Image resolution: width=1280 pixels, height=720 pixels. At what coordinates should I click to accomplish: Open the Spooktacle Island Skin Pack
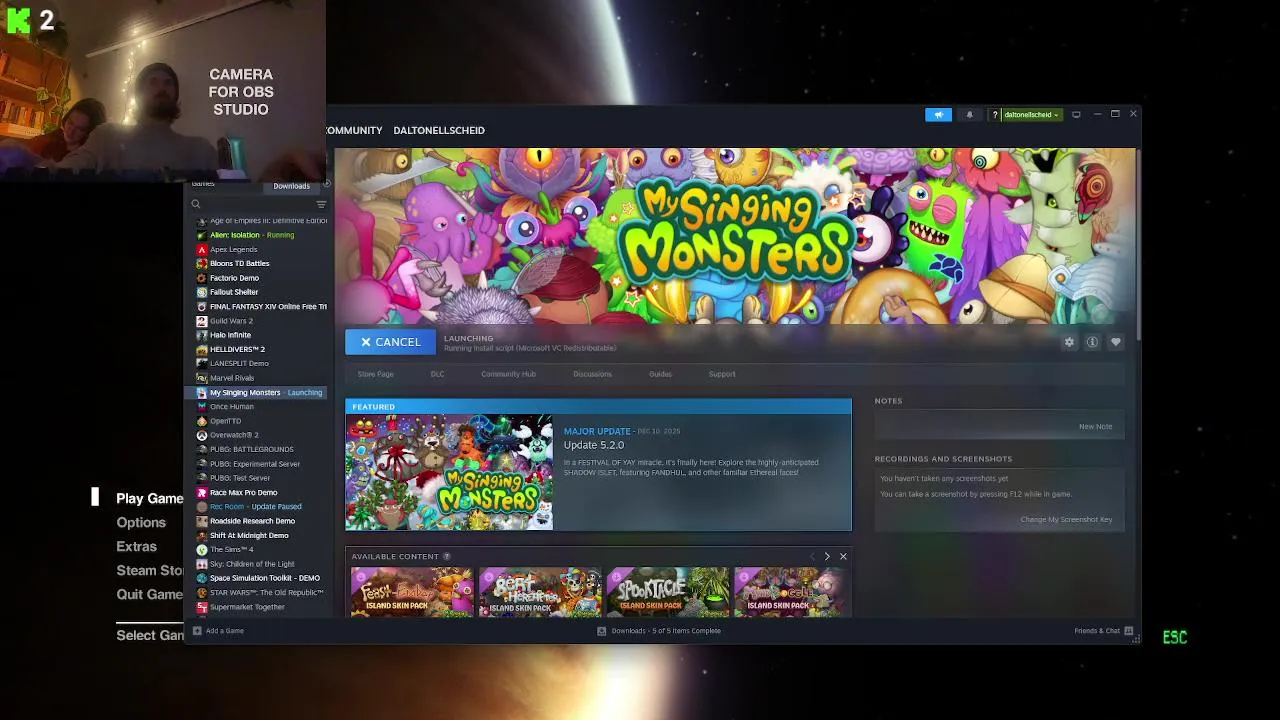click(668, 592)
